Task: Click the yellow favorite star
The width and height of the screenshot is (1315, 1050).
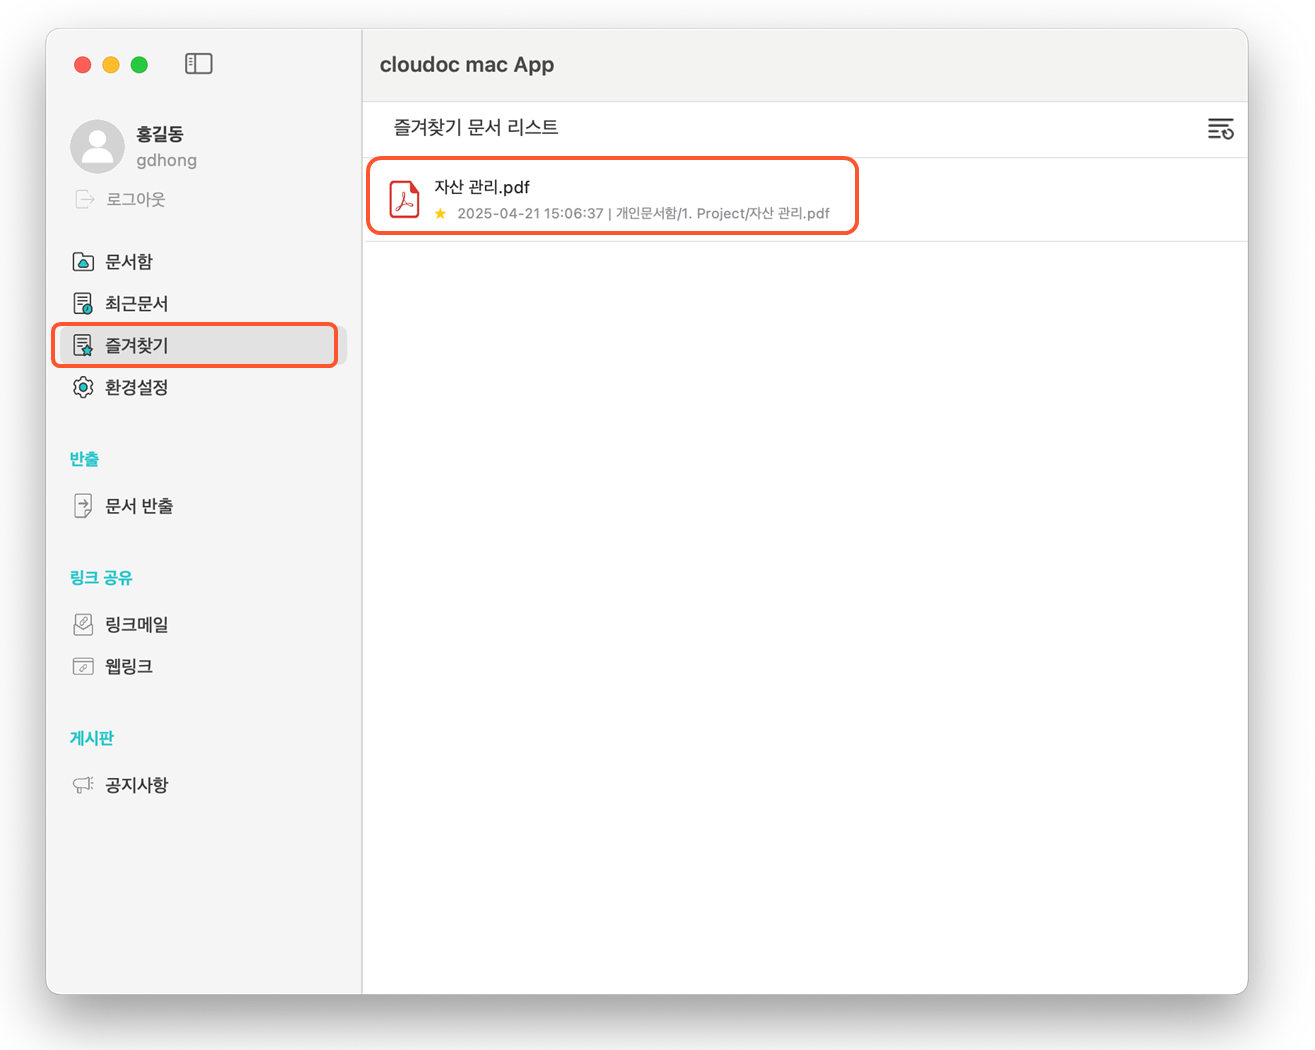Action: pos(440,213)
